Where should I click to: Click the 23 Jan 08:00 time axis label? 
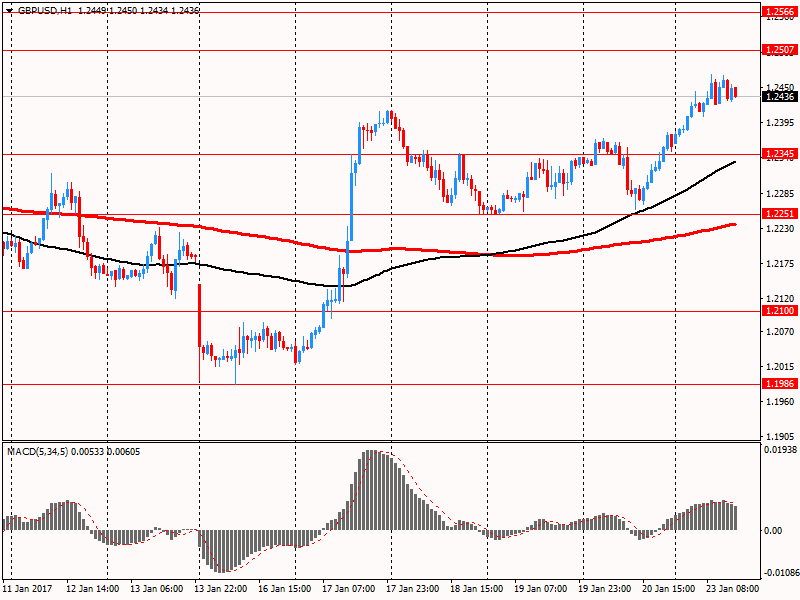[x=735, y=589]
